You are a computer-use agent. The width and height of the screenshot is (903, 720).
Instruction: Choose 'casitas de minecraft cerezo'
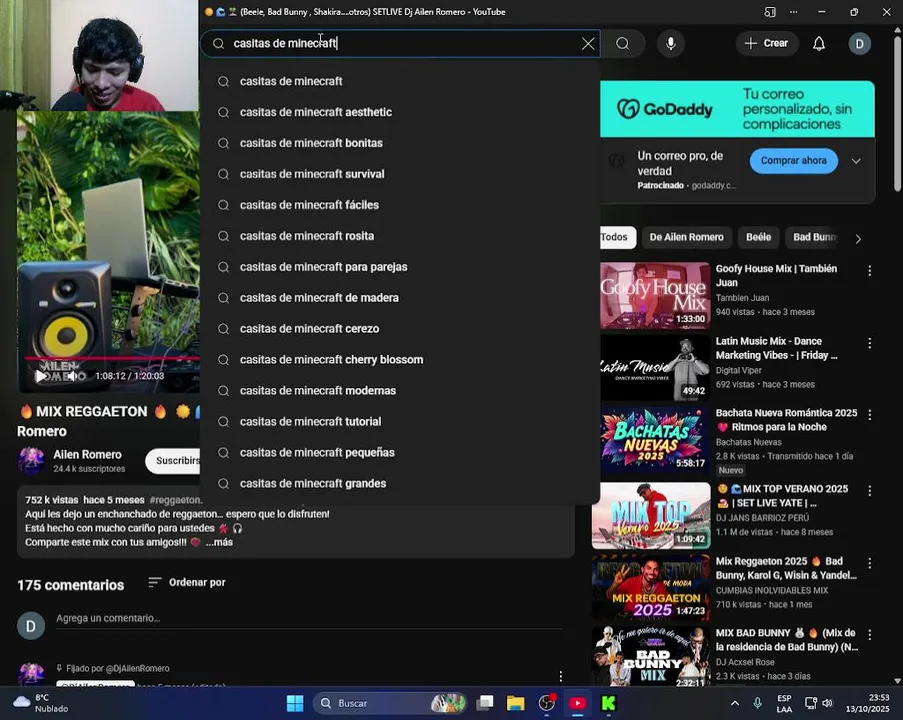400,329
